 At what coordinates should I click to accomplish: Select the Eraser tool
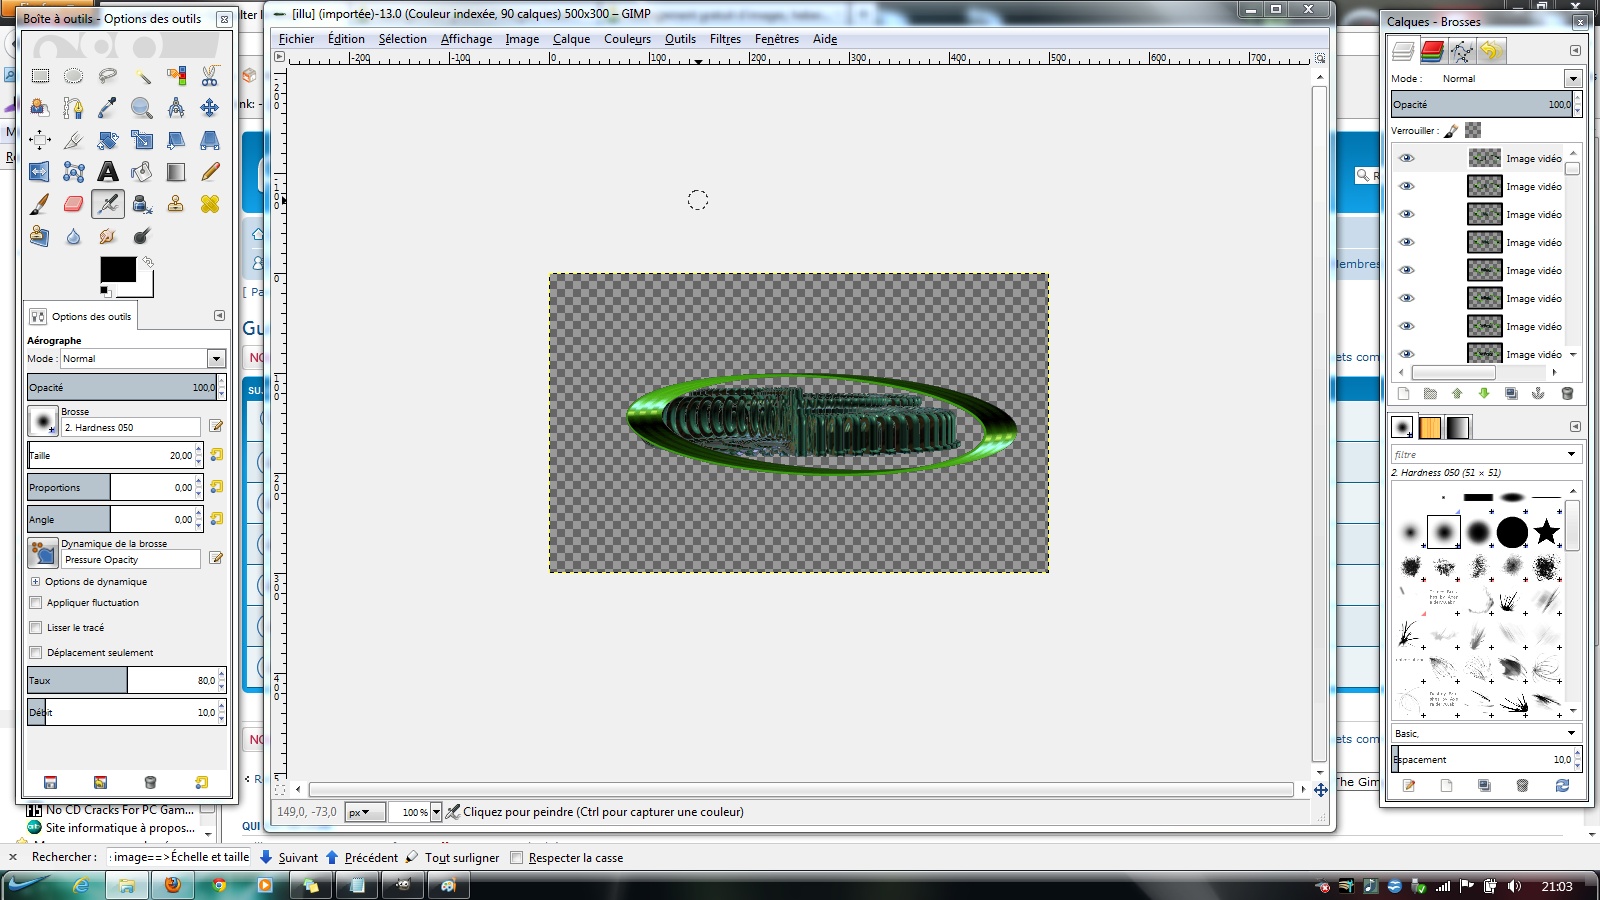click(74, 204)
